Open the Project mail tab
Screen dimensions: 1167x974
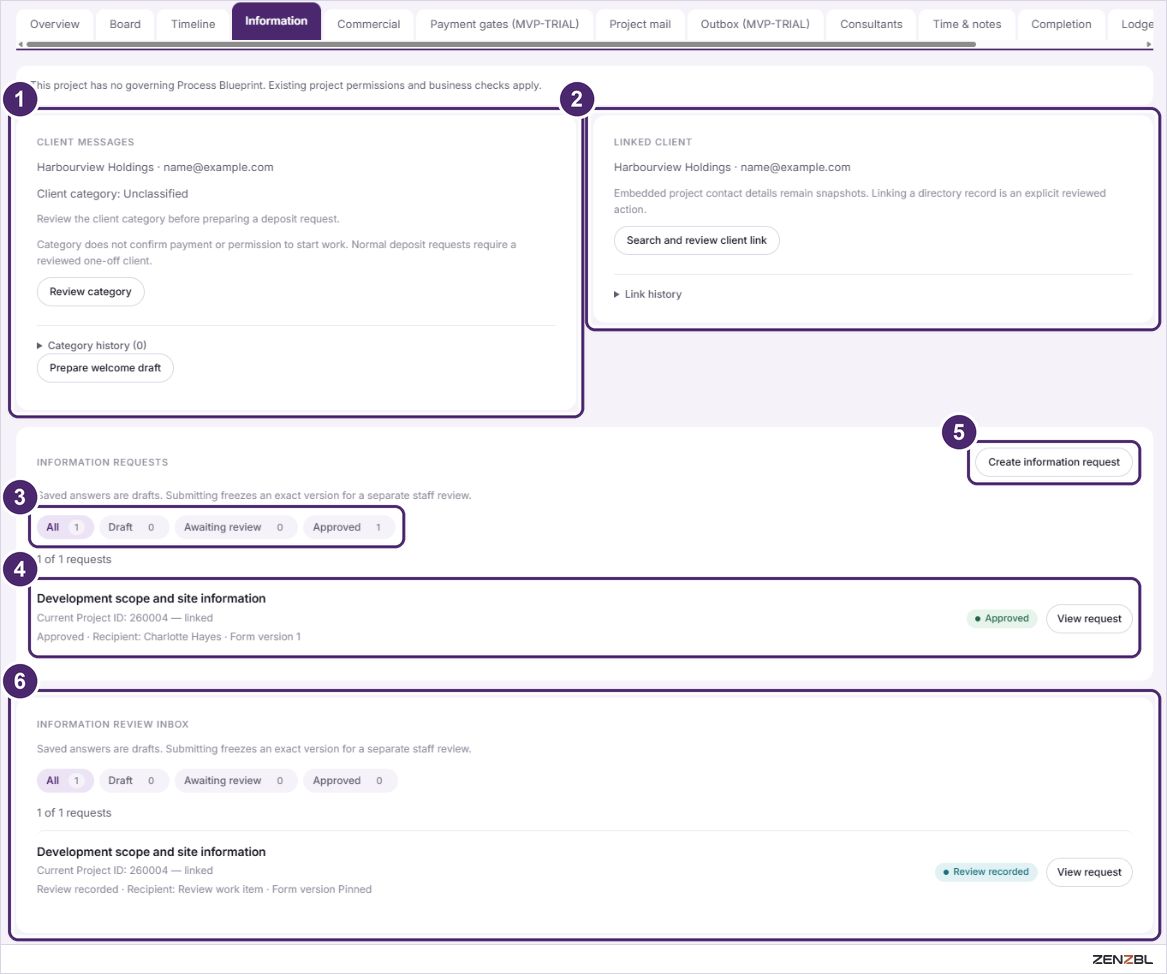(640, 25)
